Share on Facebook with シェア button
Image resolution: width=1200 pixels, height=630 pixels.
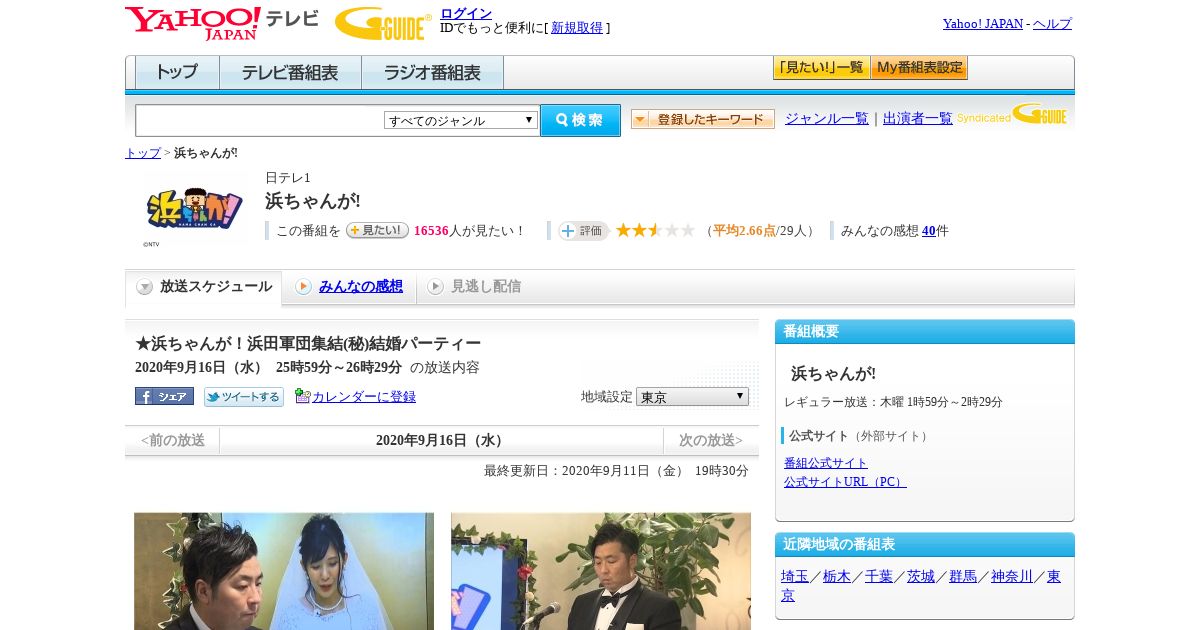164,396
